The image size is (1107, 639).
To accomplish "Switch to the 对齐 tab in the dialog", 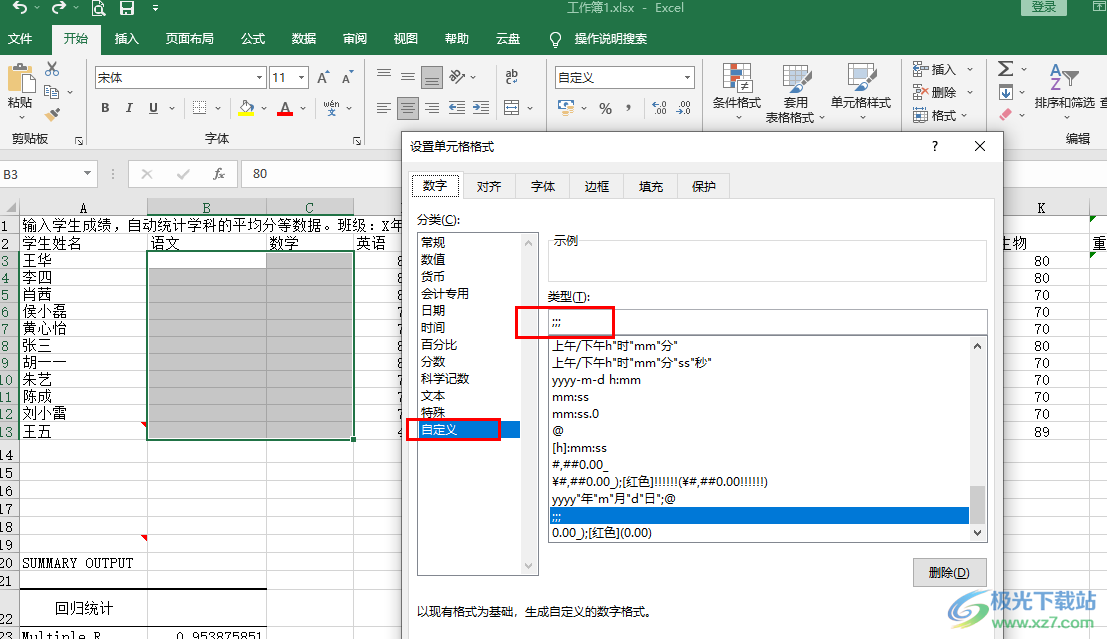I will coord(489,186).
